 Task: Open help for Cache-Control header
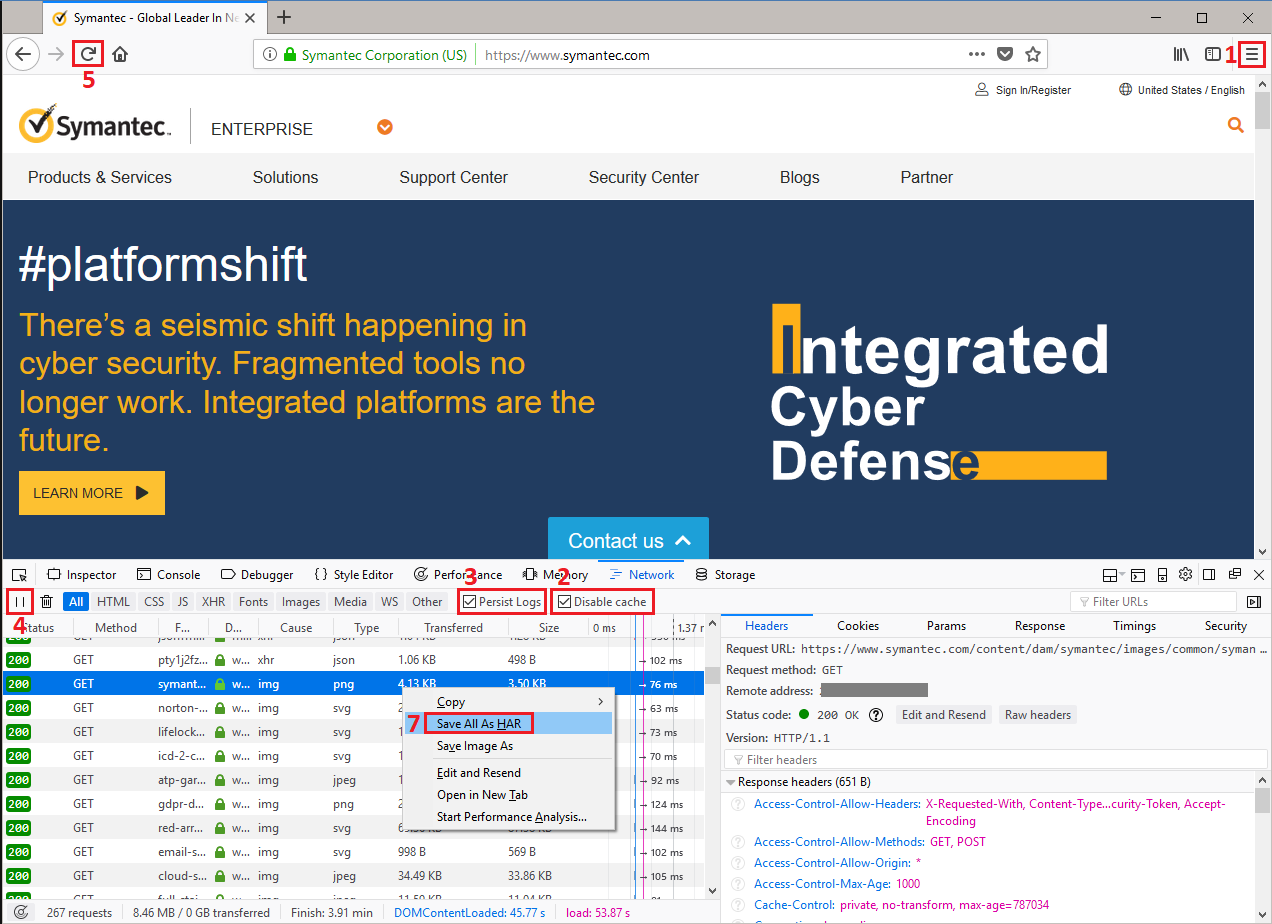[738, 905]
